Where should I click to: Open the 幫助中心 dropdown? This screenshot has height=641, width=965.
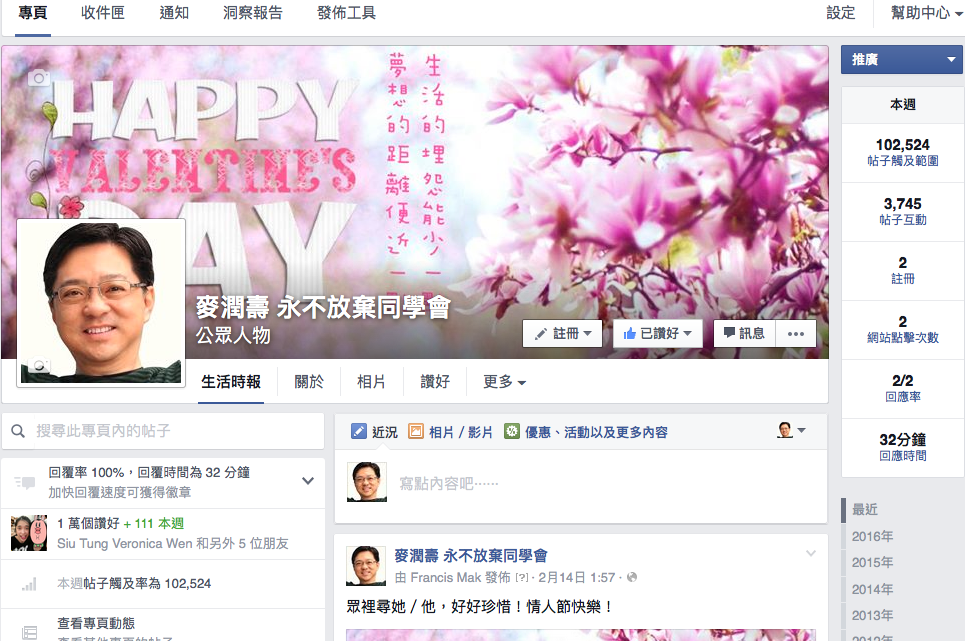pyautogui.click(x=927, y=13)
